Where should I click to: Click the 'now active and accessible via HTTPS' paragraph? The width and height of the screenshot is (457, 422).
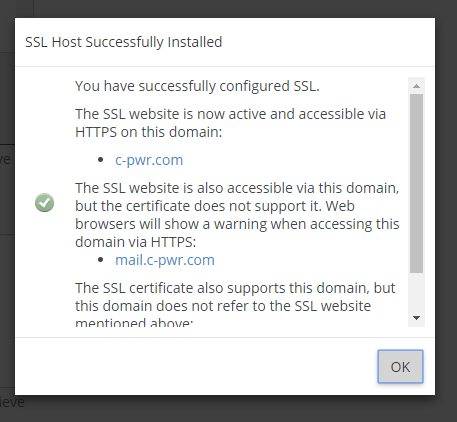tap(230, 123)
